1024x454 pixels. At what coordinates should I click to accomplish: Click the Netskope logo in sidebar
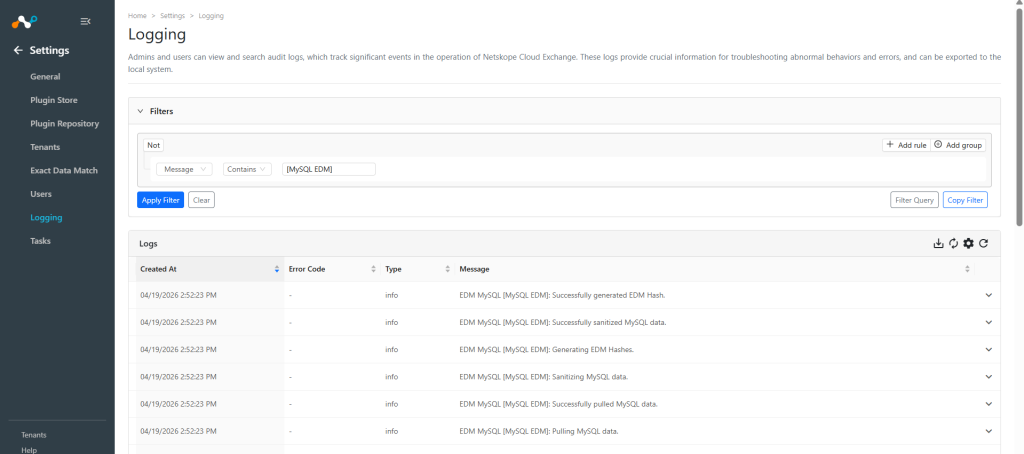click(x=25, y=22)
